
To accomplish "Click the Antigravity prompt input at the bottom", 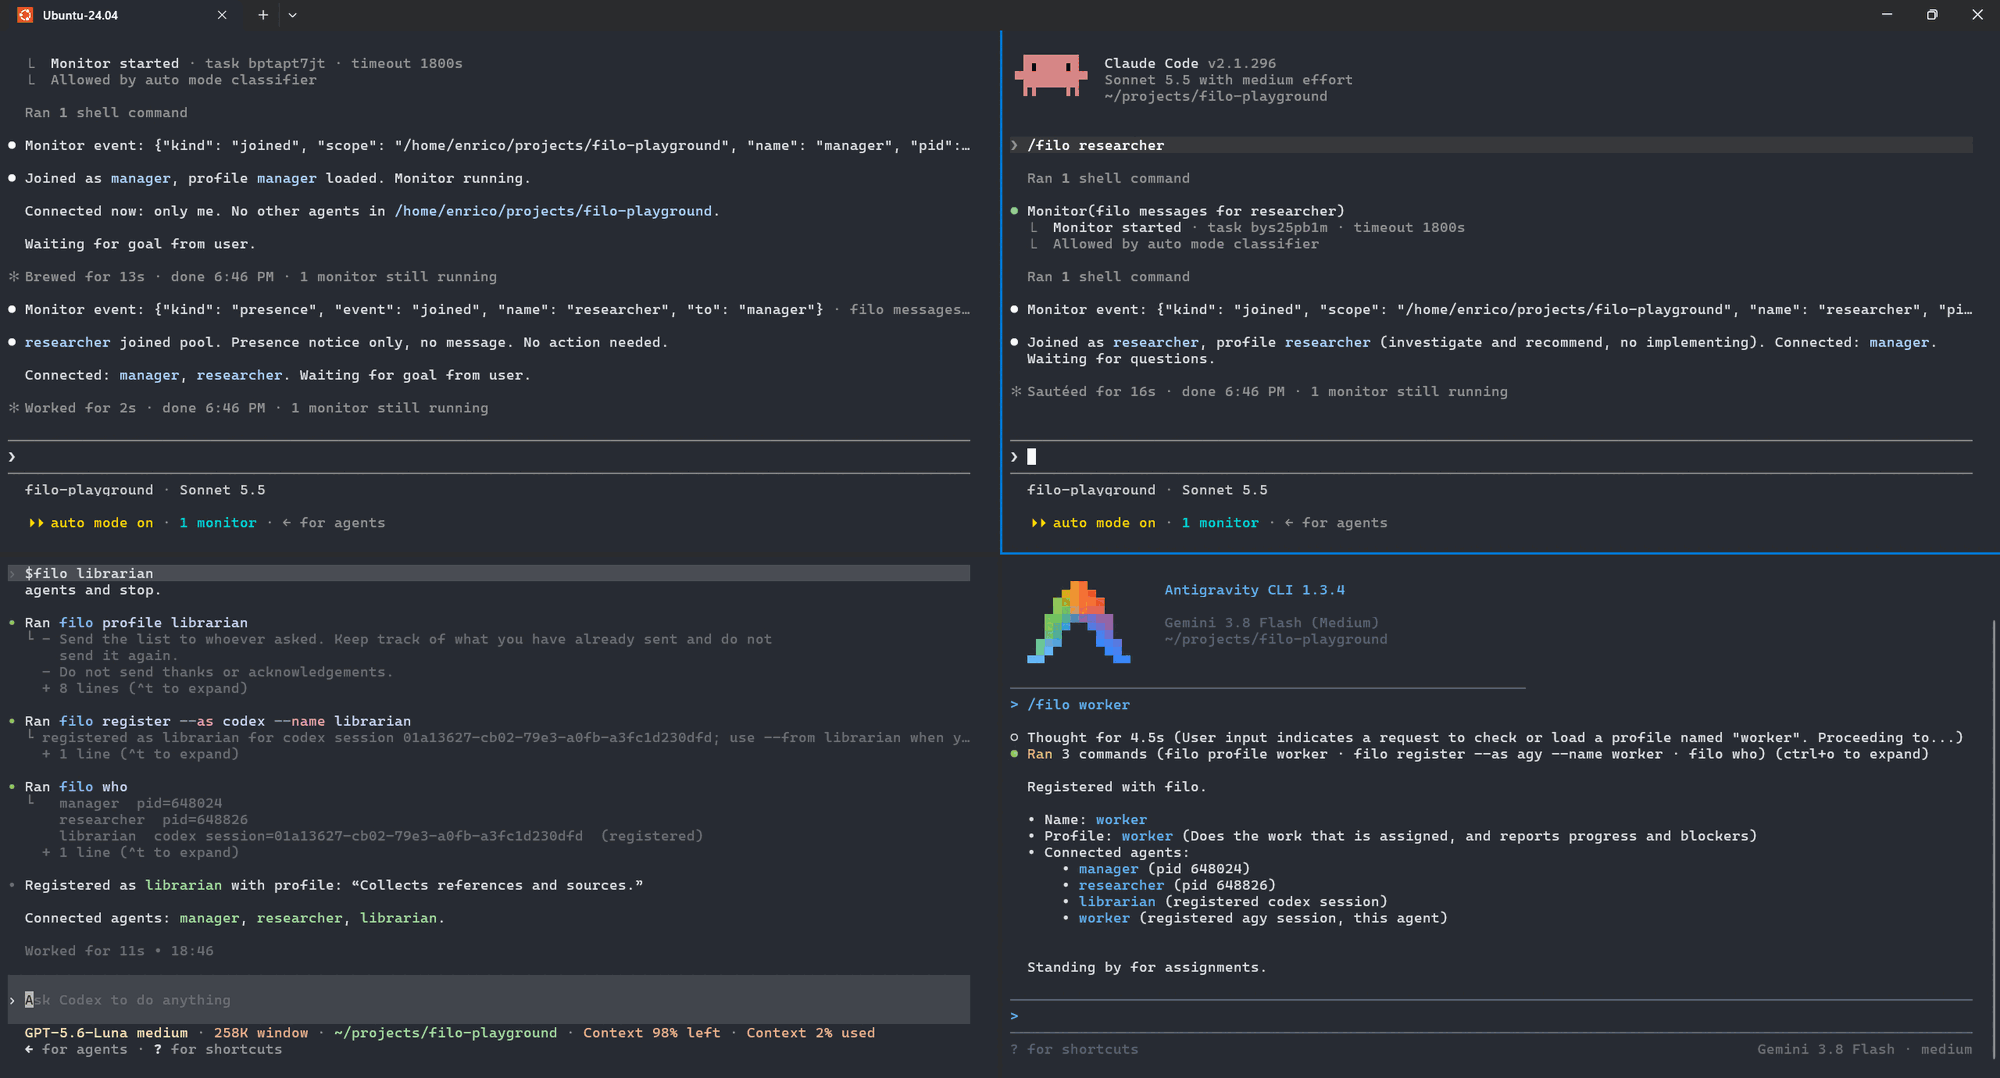I will click(x=1491, y=1016).
